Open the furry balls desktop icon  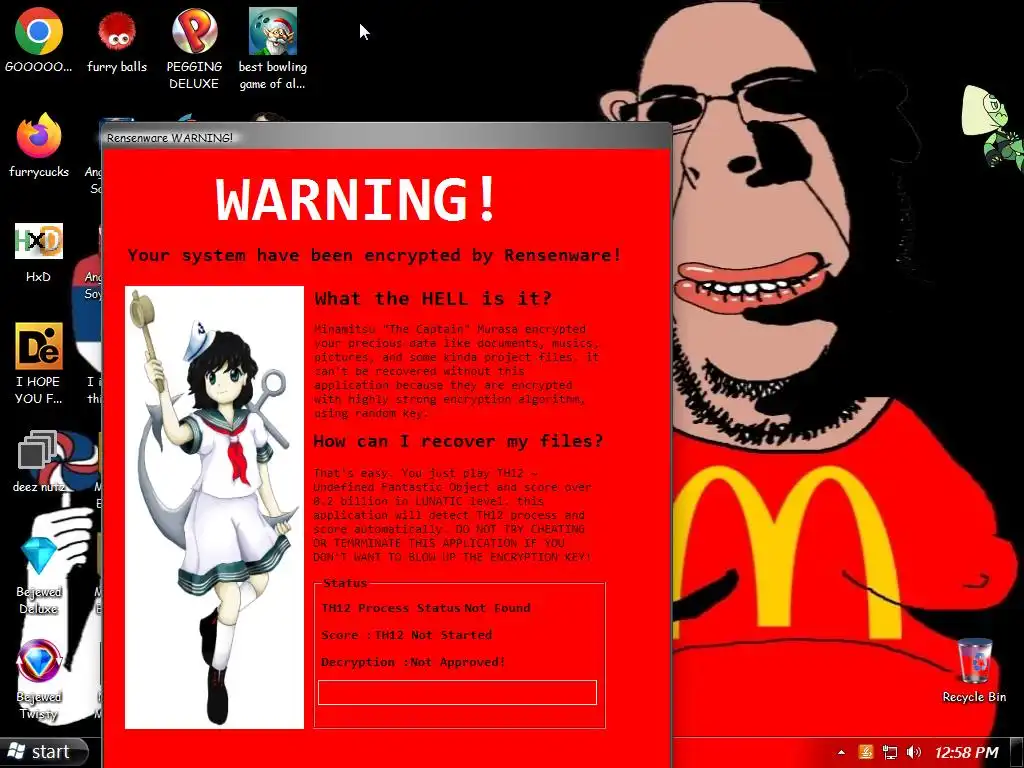pyautogui.click(x=117, y=39)
